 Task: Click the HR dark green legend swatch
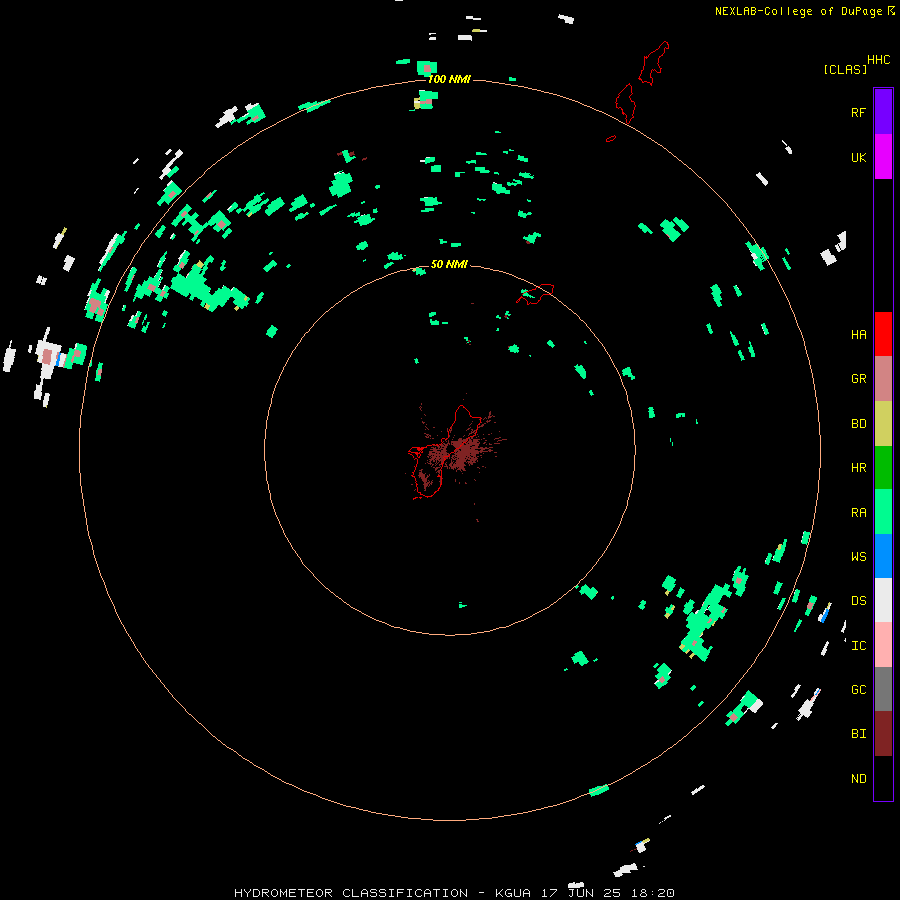pos(883,467)
